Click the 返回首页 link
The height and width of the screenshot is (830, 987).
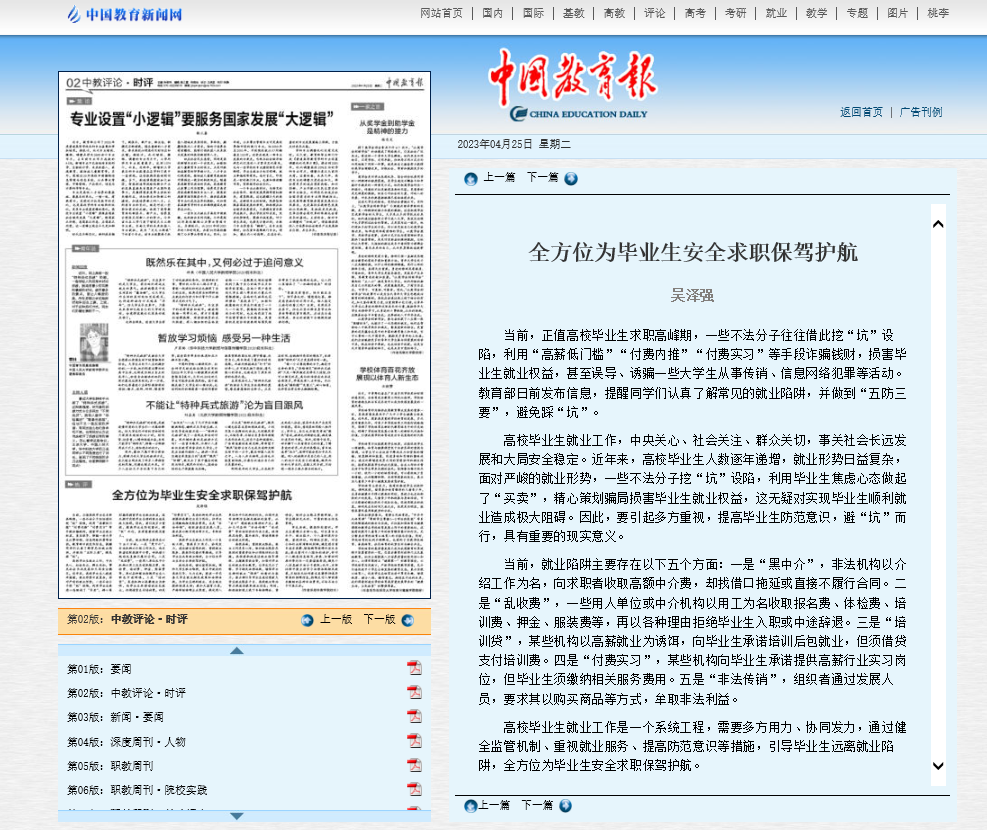(x=861, y=112)
